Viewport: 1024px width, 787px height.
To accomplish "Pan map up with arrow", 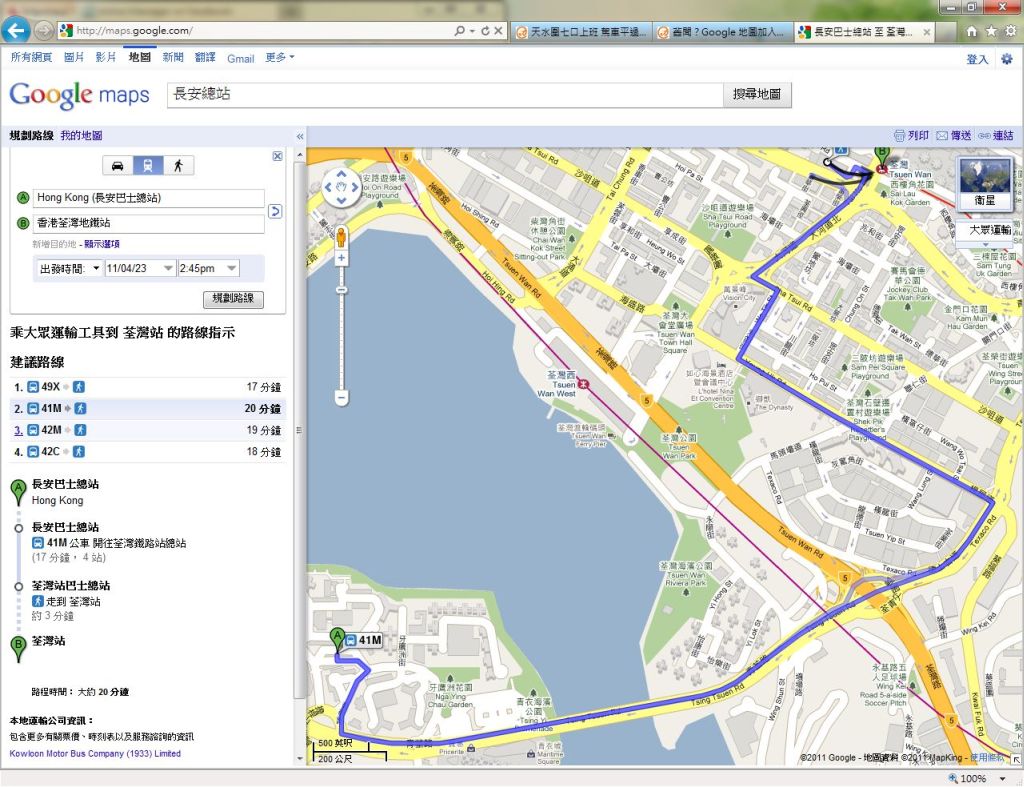I will tap(341, 174).
